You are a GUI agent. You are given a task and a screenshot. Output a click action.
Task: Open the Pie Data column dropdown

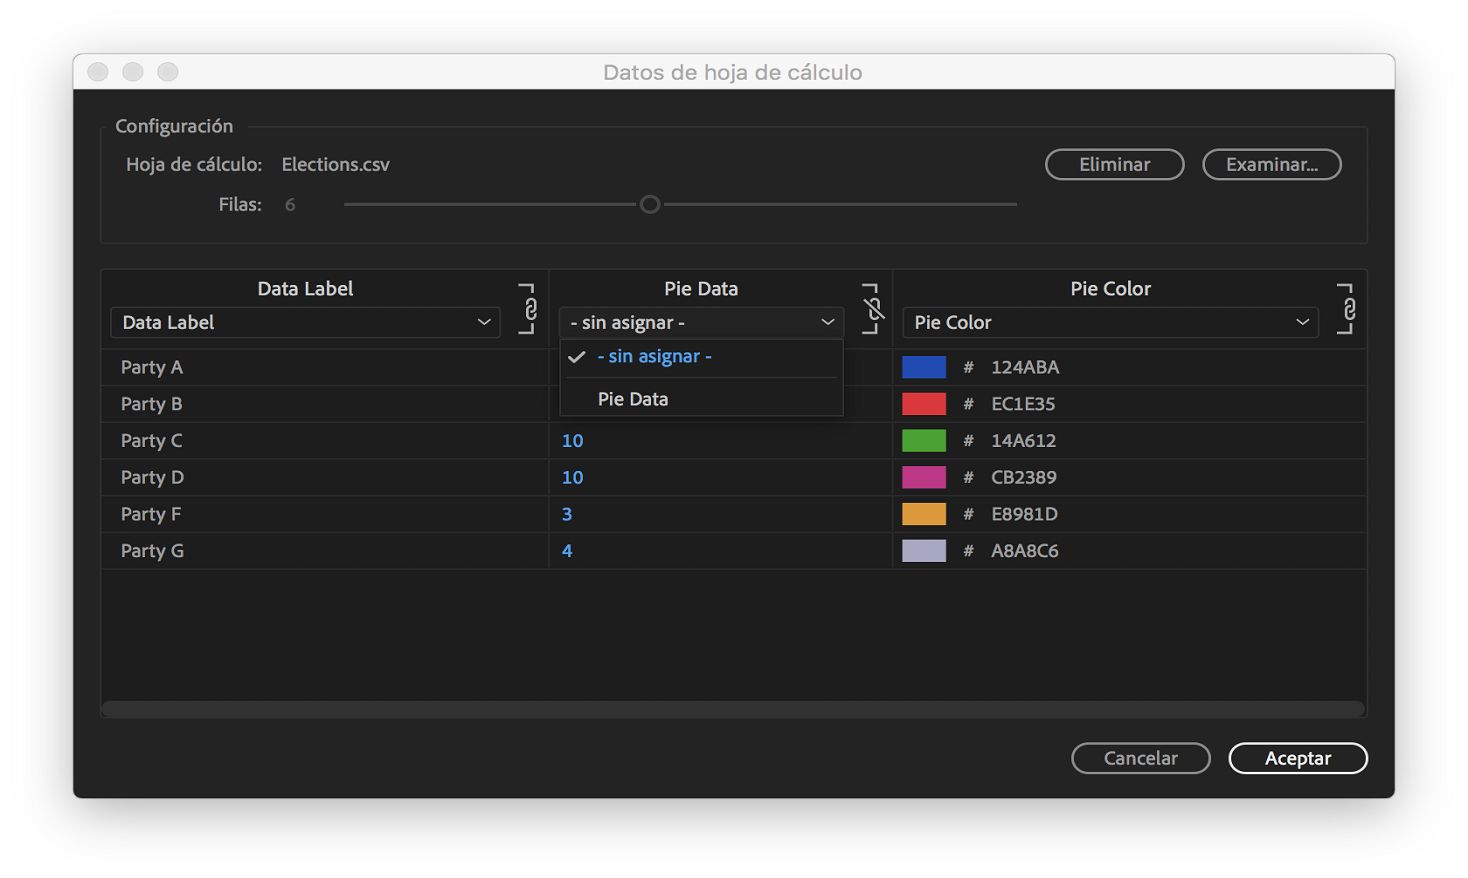(701, 322)
